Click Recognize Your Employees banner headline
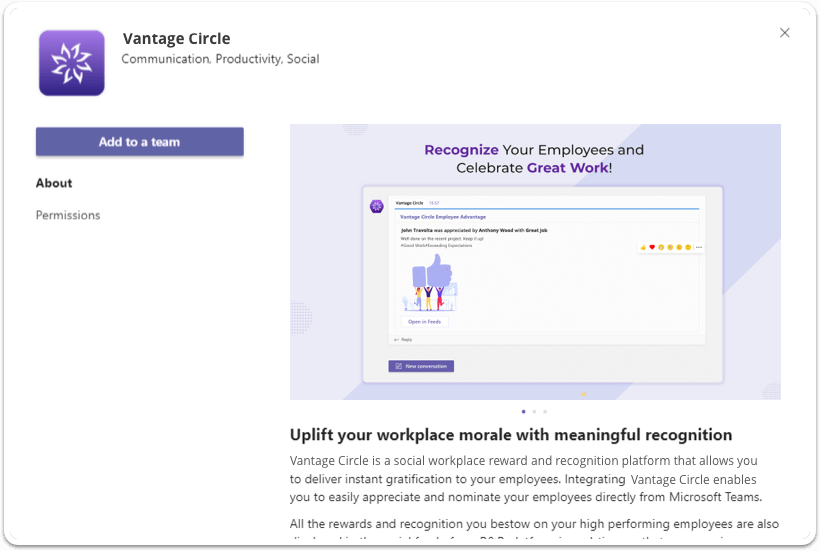 pos(534,159)
